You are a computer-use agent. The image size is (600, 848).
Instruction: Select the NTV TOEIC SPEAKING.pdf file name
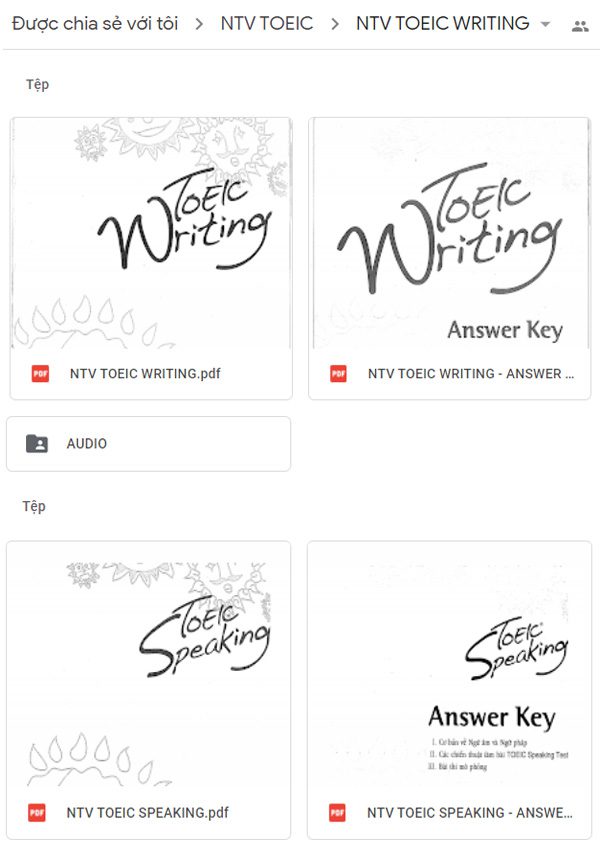point(148,812)
